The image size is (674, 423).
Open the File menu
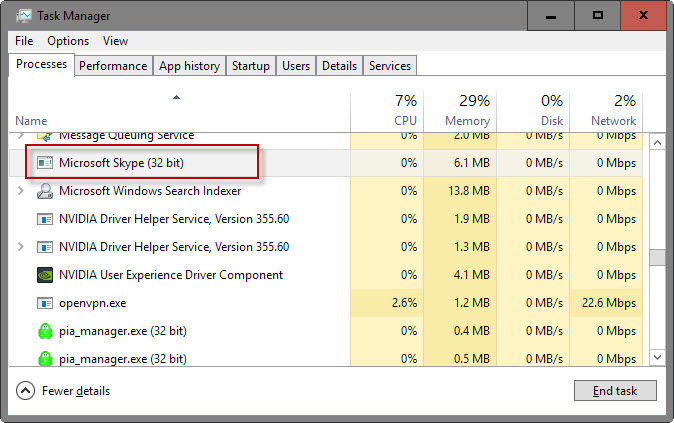(24, 41)
